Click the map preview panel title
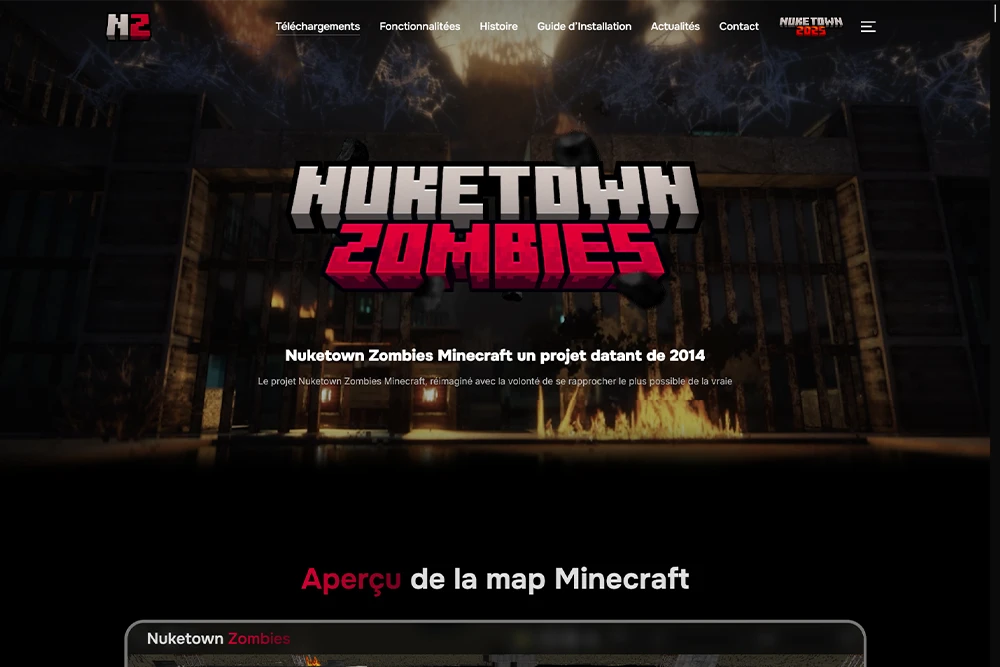 [218, 638]
